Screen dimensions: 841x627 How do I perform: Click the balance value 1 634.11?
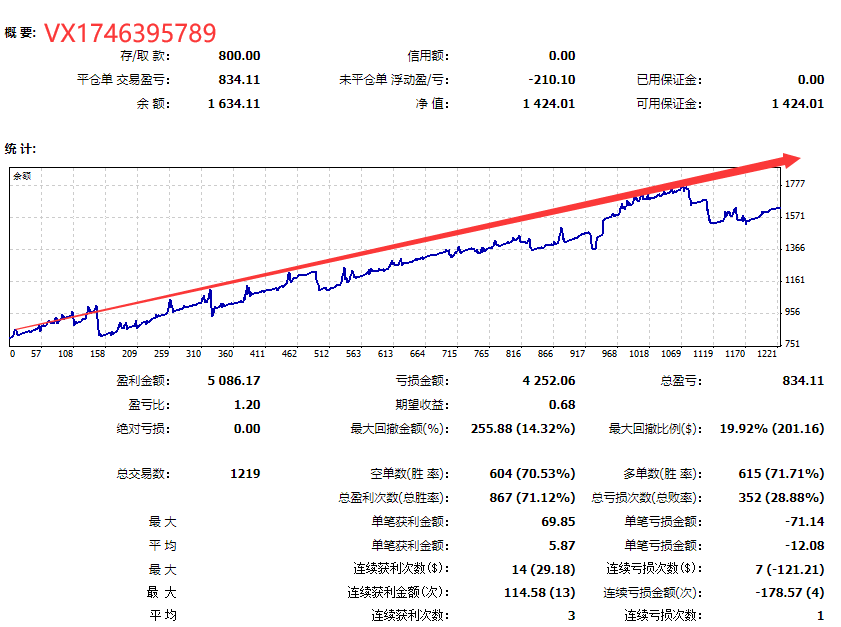[x=234, y=104]
